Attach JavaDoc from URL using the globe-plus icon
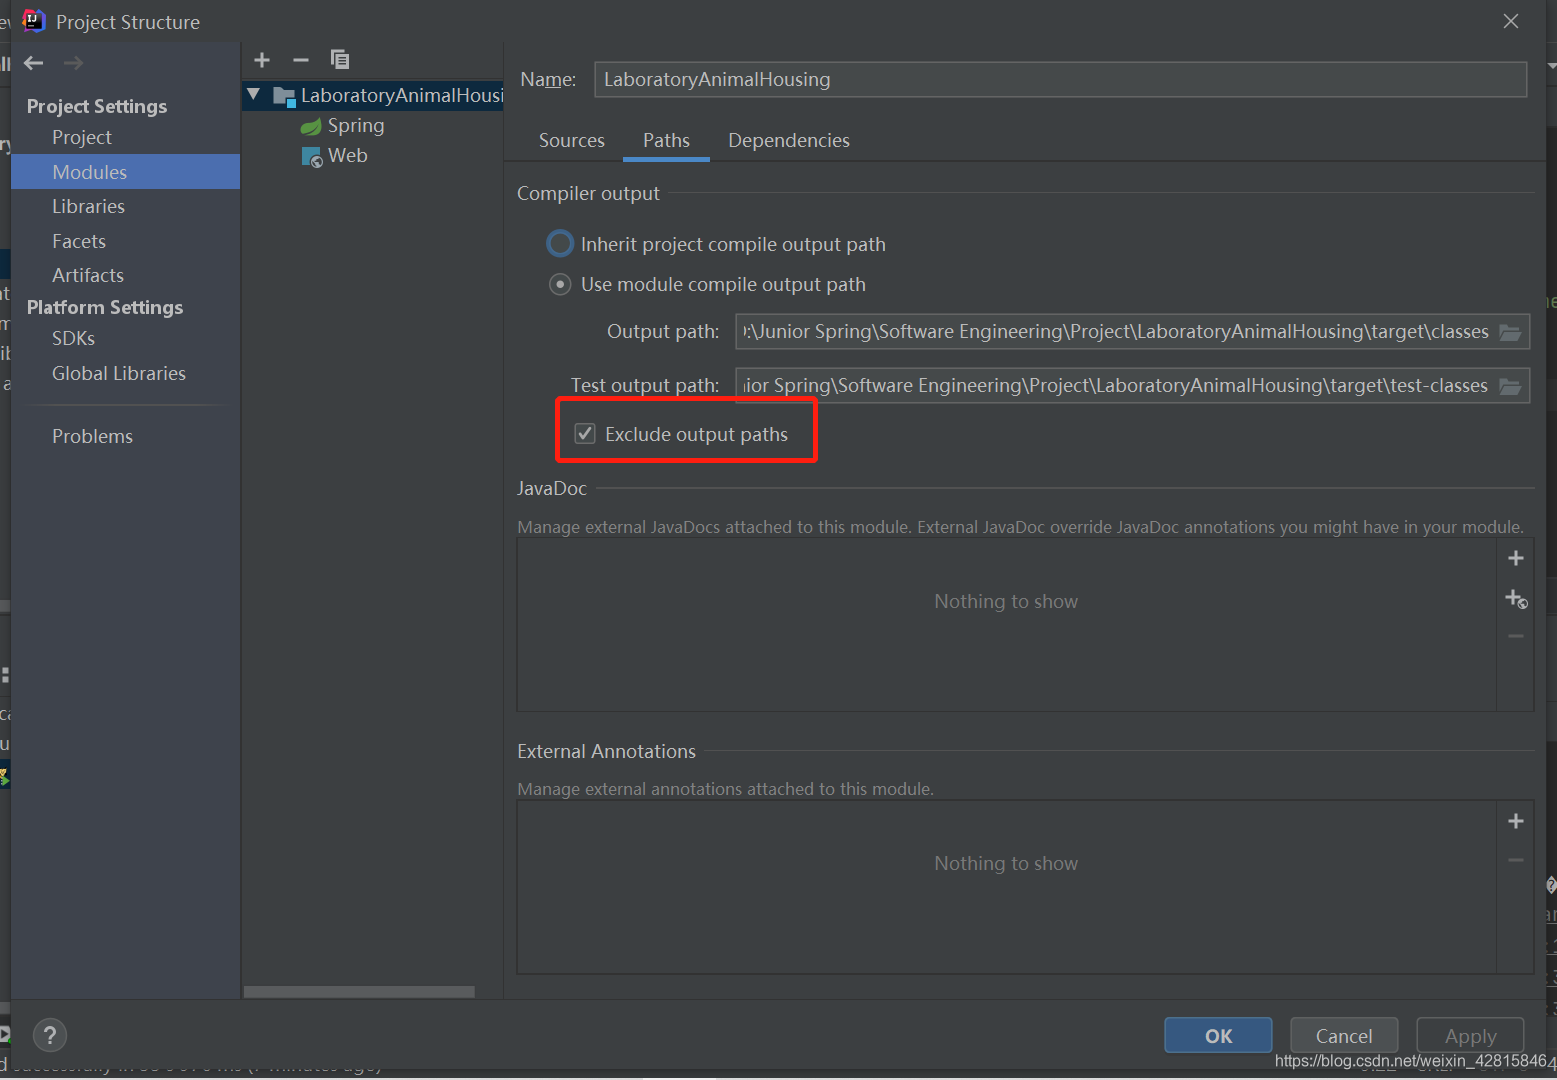This screenshot has width=1557, height=1080. [1515, 599]
